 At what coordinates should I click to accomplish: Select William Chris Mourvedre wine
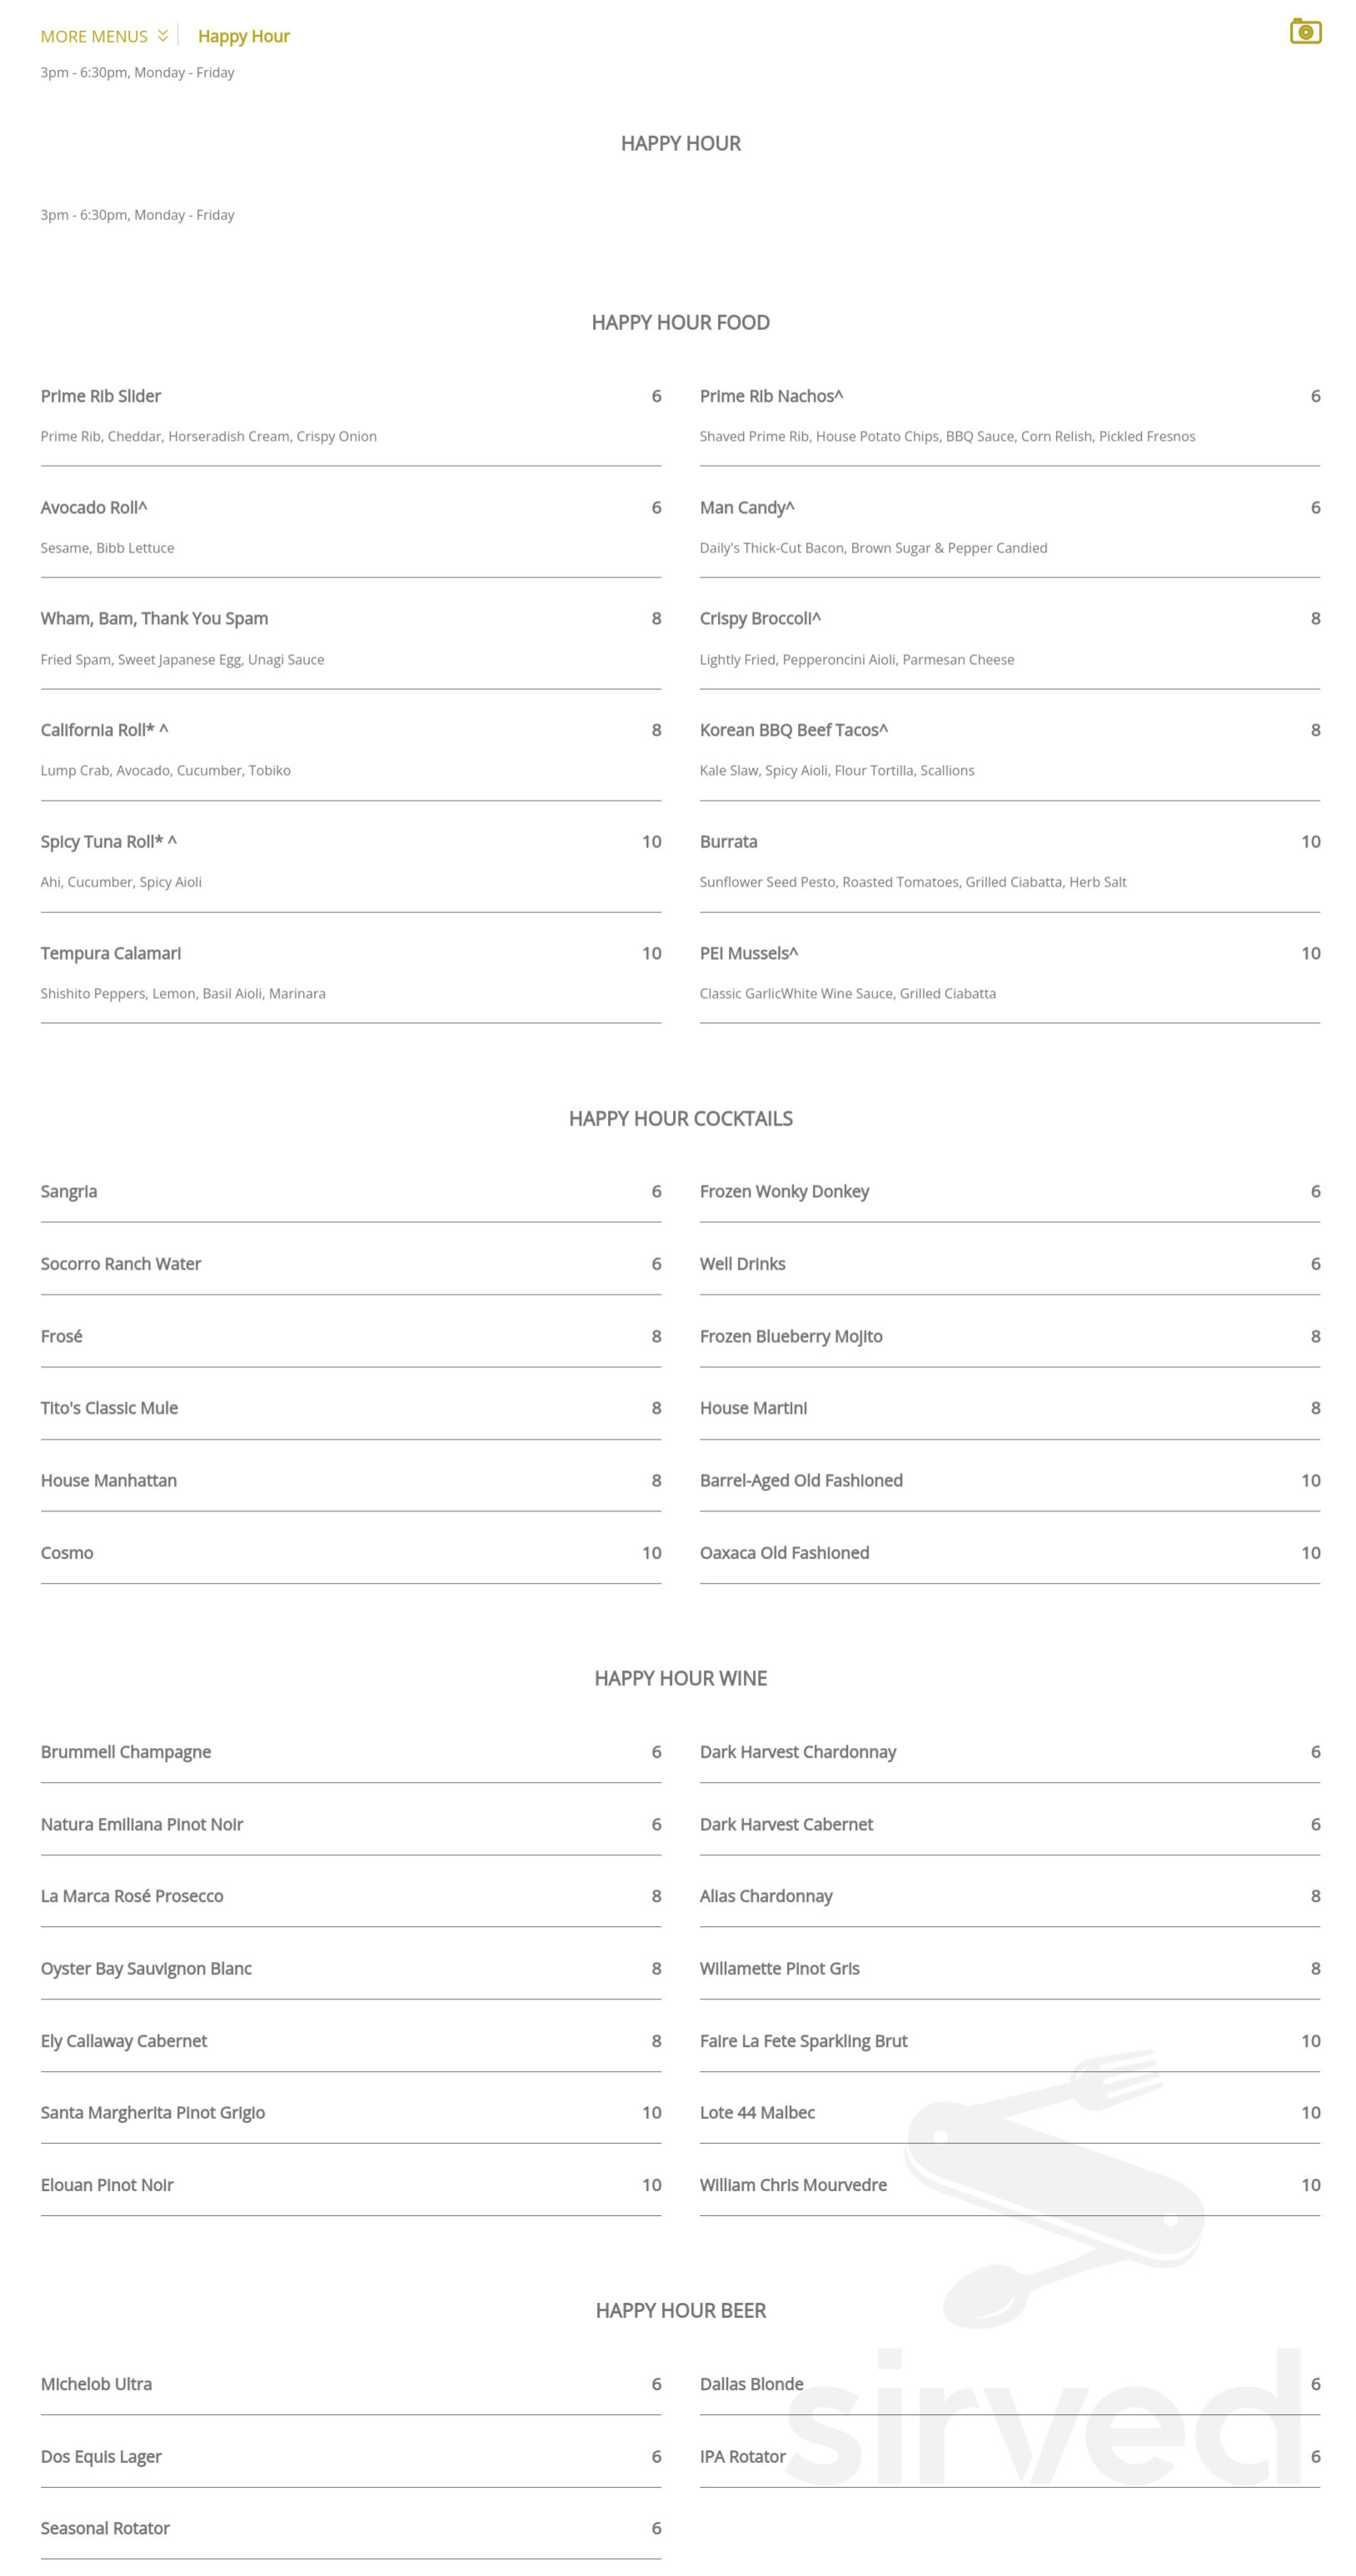click(792, 2185)
